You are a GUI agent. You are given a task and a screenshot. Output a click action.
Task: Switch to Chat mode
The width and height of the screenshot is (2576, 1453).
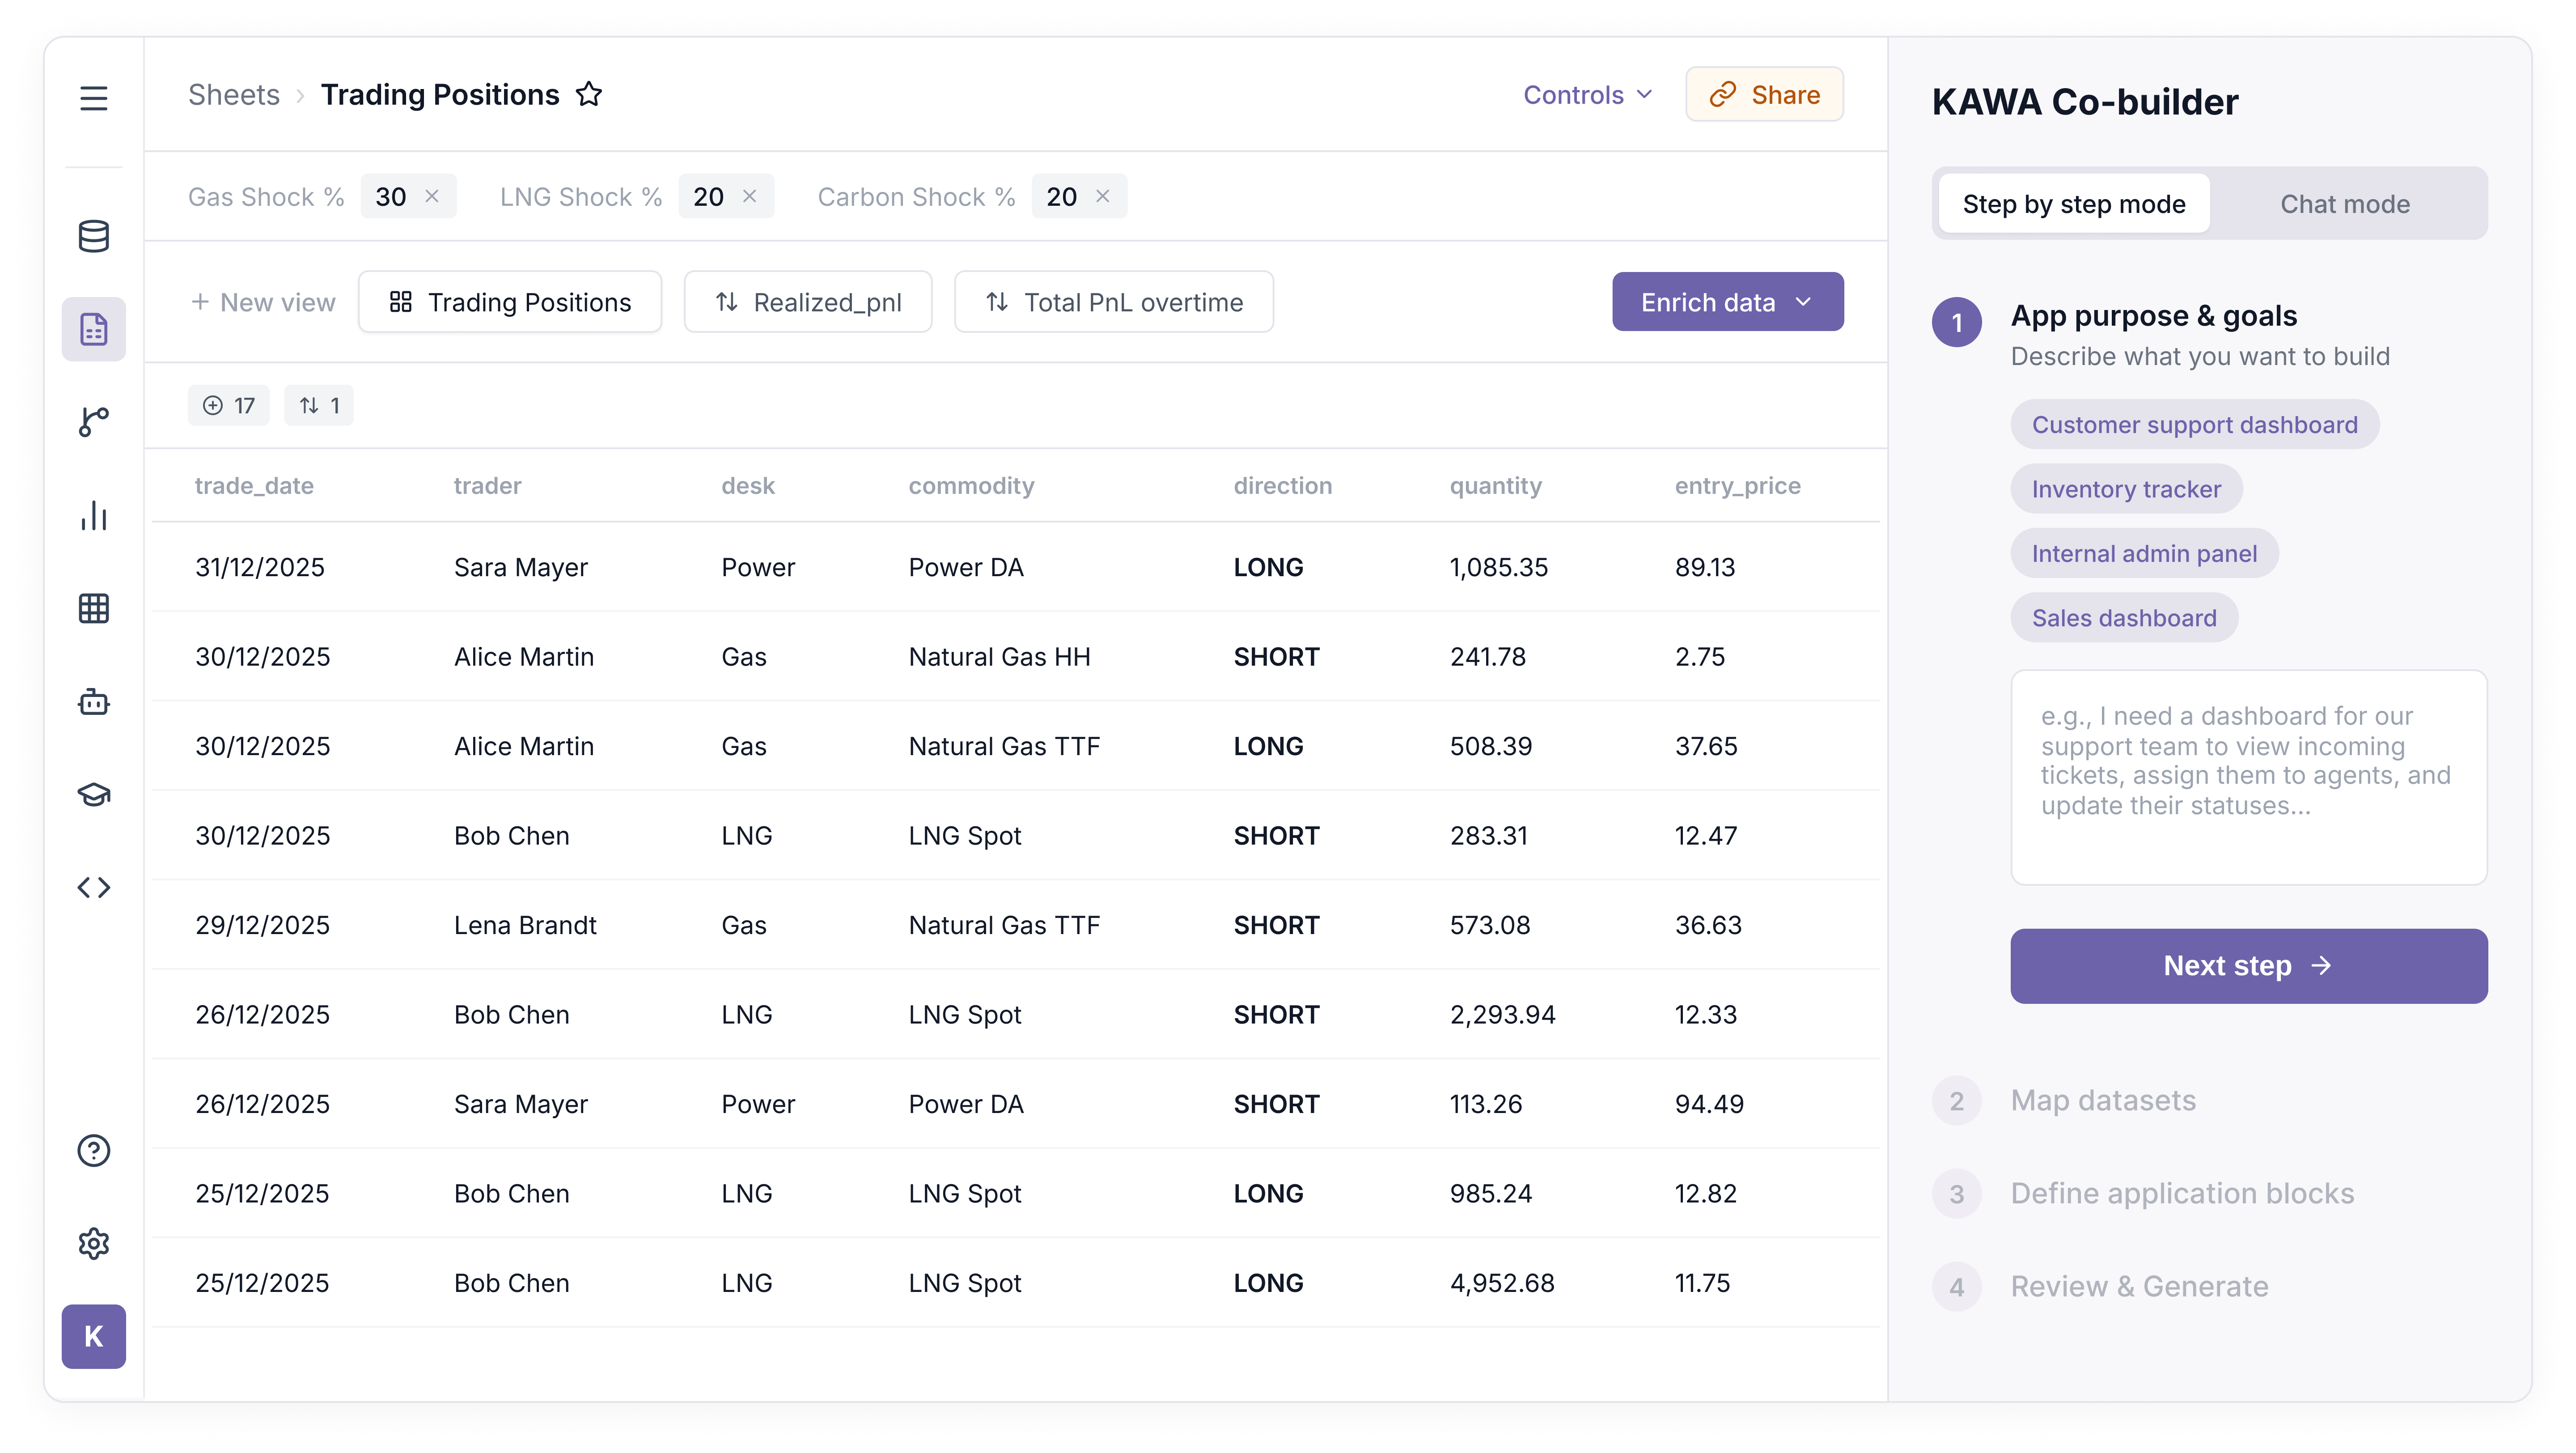coord(2344,204)
